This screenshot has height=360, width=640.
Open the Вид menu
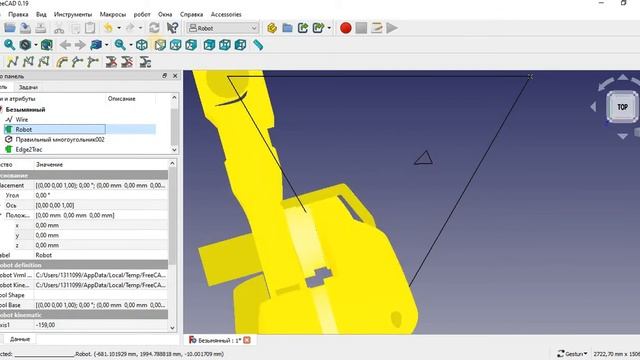(41, 14)
